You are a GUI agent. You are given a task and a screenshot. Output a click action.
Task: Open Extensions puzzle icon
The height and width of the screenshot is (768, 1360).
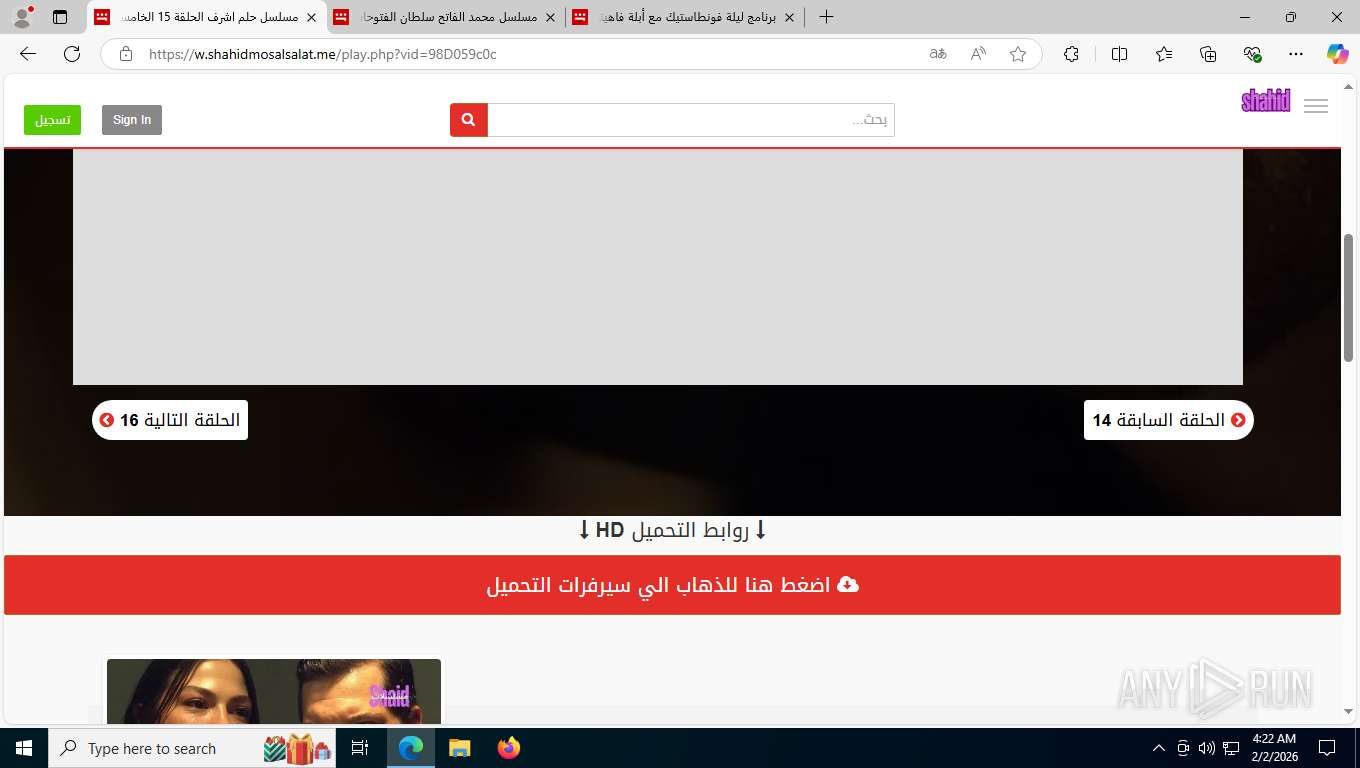coord(1071,54)
